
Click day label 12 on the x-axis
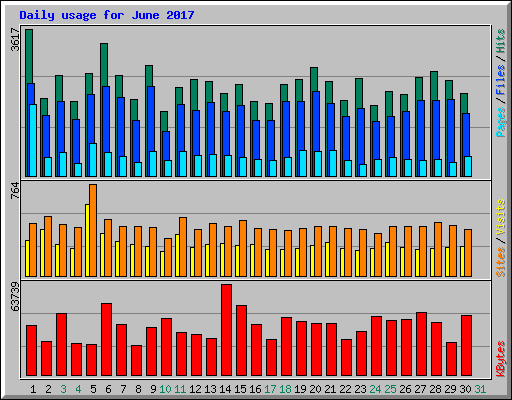pos(195,389)
